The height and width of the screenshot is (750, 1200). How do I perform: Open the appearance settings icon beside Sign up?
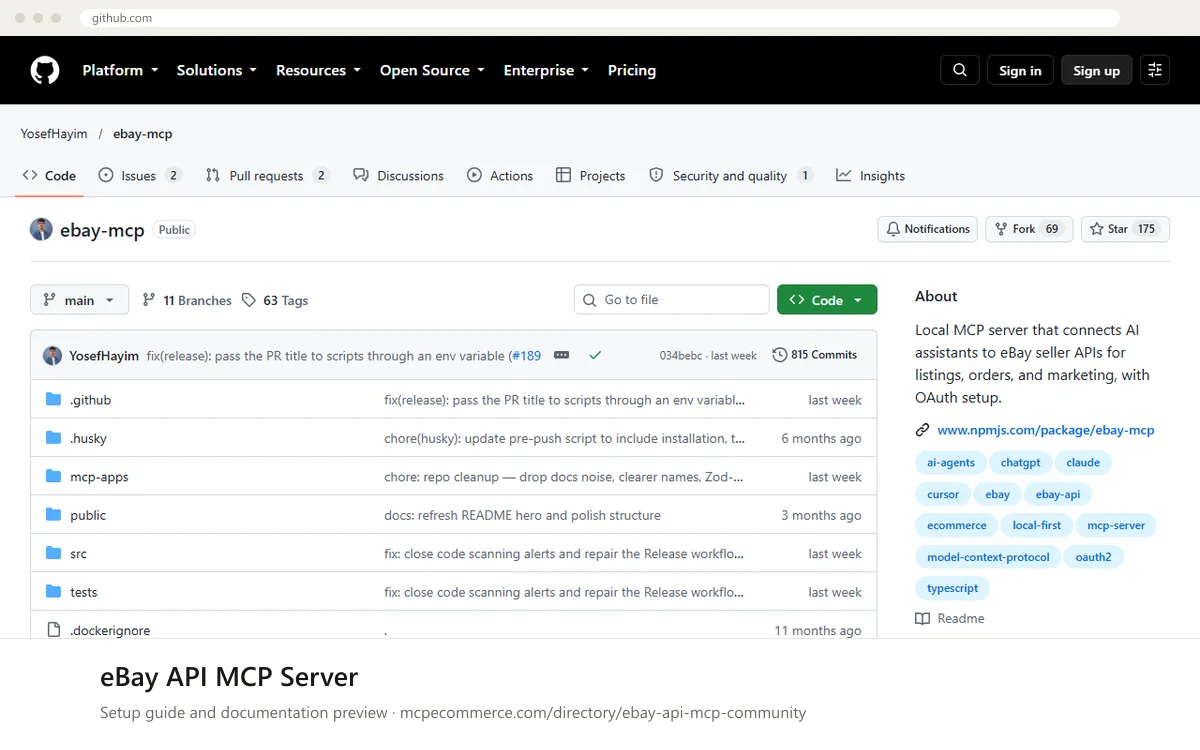pyautogui.click(x=1155, y=70)
